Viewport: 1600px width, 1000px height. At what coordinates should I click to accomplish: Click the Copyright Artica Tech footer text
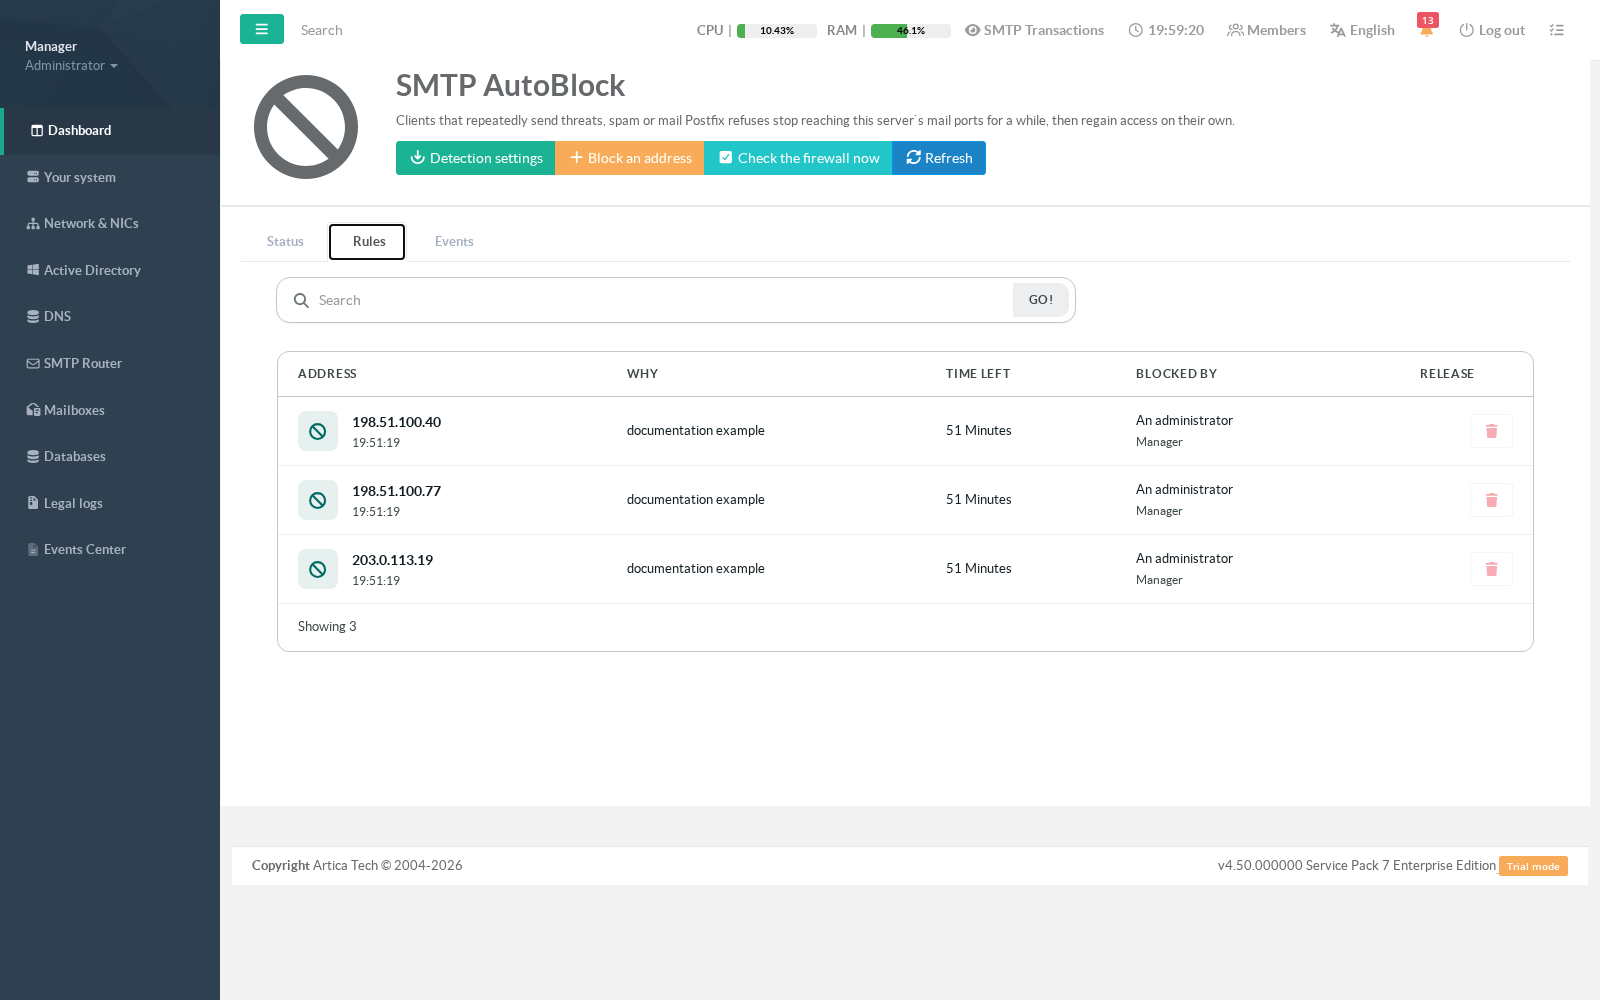357,865
